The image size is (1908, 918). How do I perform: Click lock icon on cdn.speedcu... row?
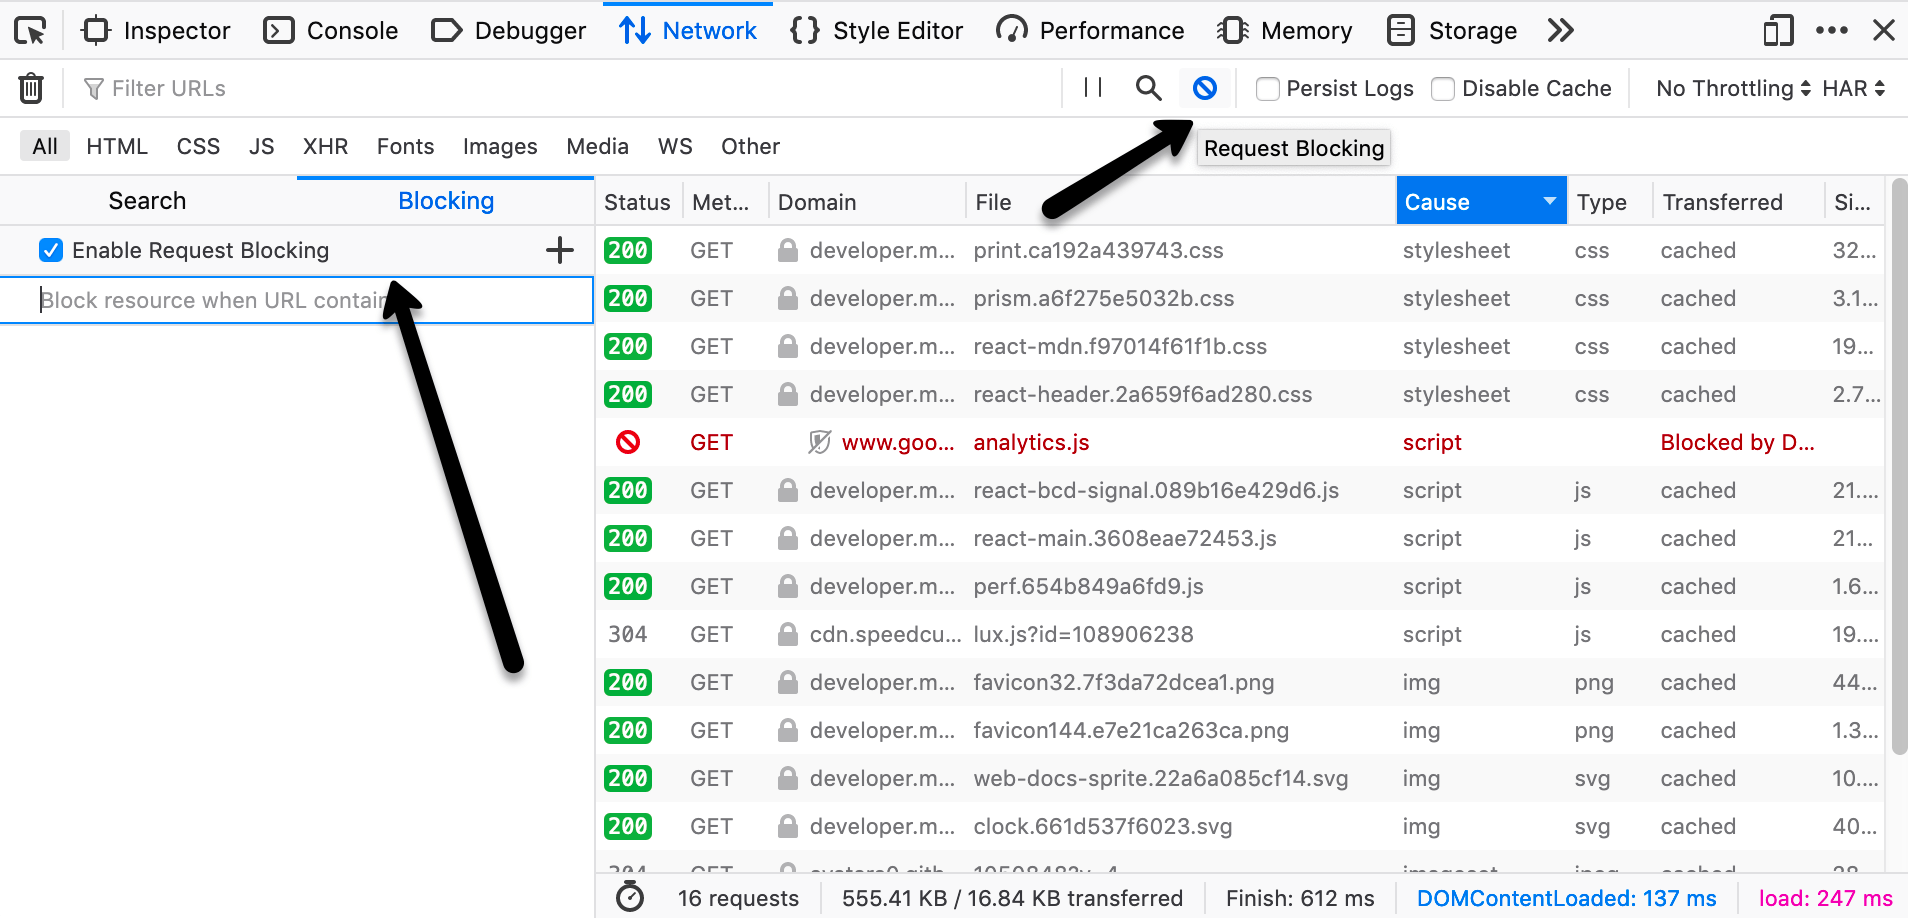(x=788, y=634)
